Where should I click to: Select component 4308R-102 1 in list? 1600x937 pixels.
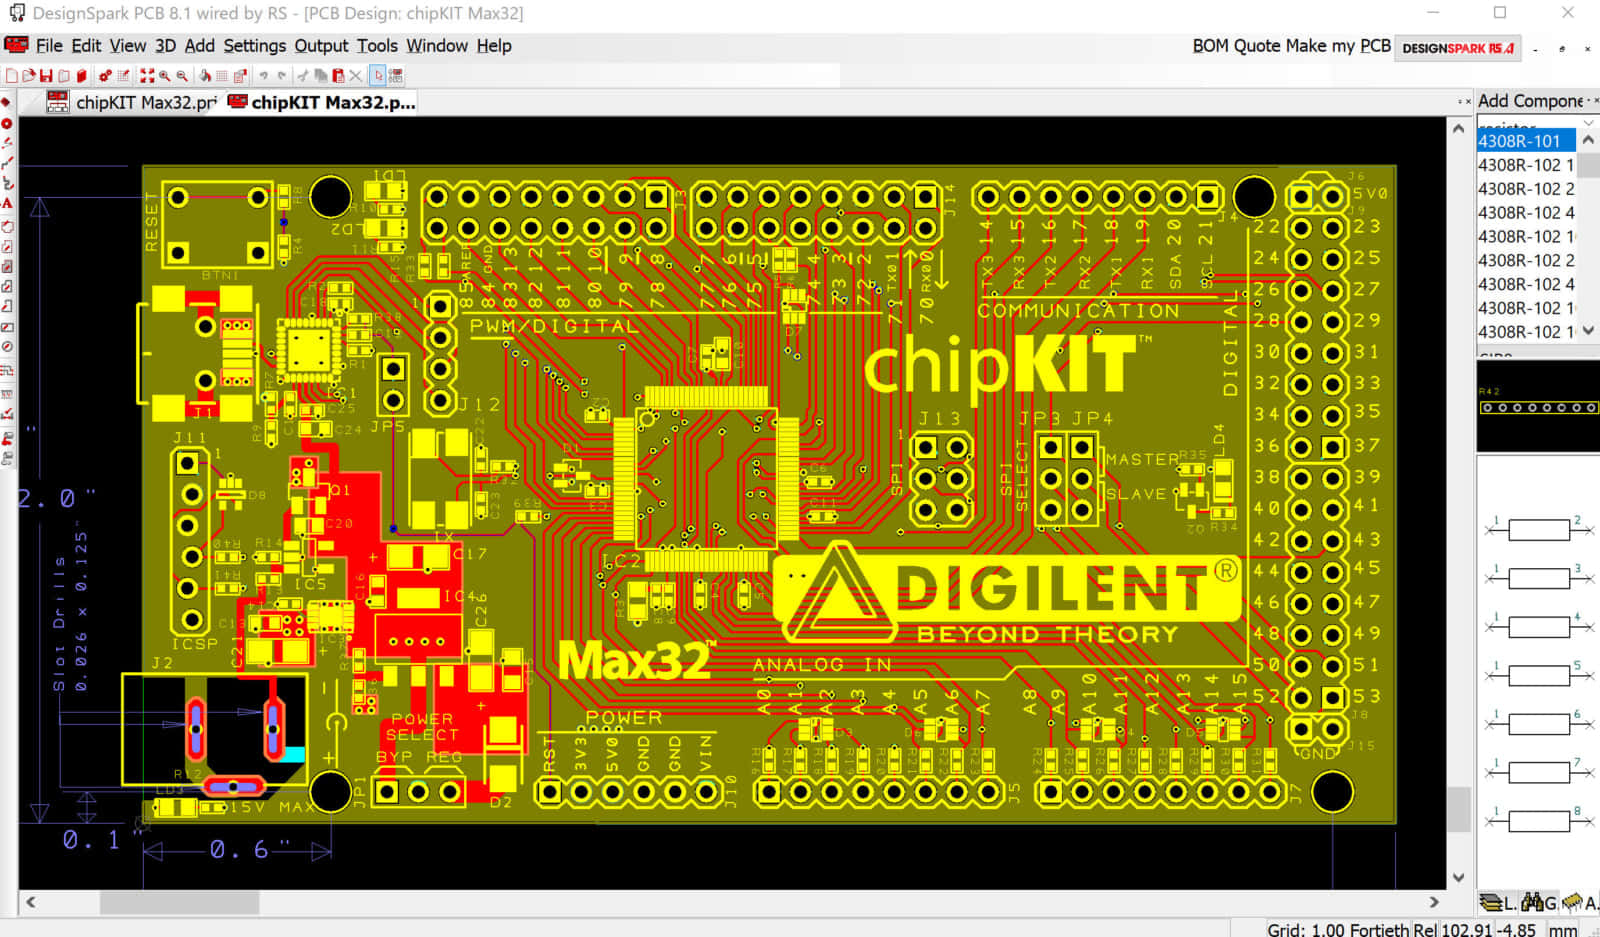1526,165
